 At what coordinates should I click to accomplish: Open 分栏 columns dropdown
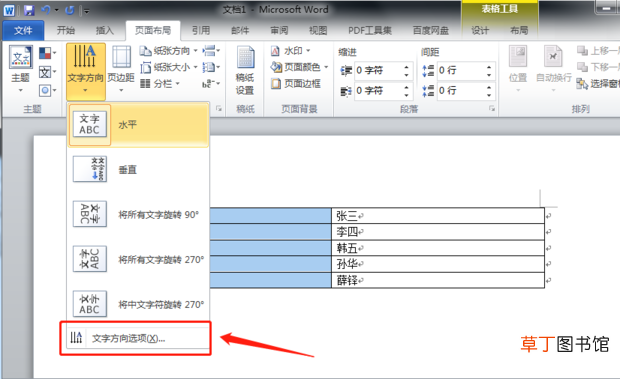[x=161, y=84]
